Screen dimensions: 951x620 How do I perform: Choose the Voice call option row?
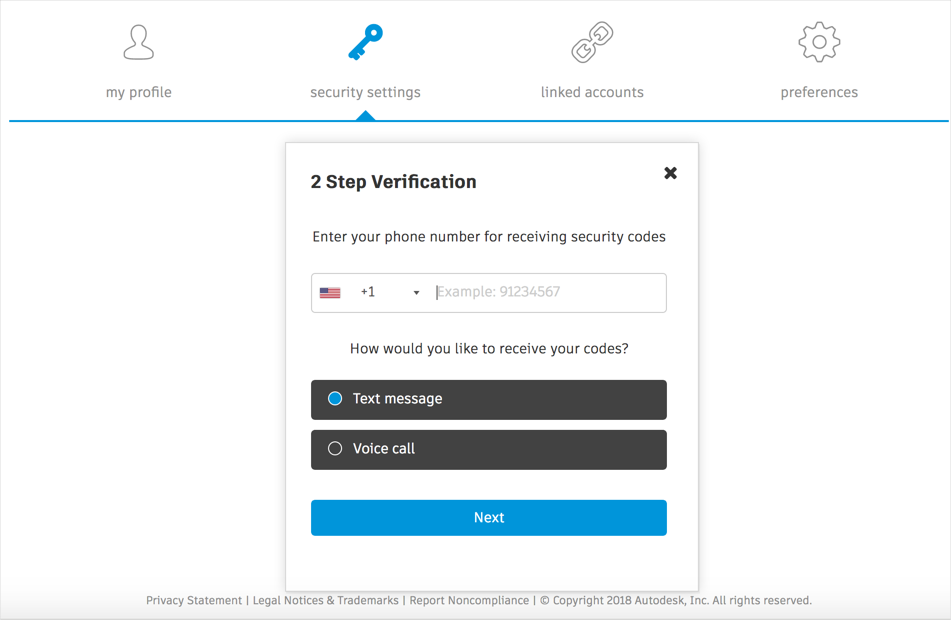[488, 449]
